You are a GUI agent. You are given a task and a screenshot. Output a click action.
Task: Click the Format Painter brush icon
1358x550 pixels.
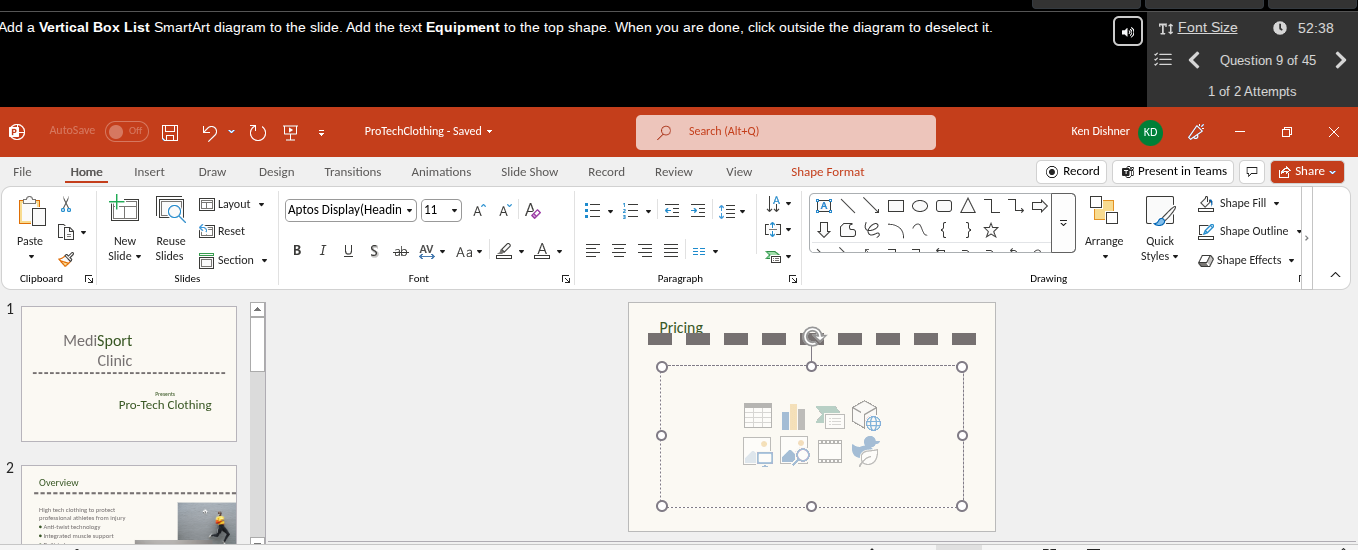pyautogui.click(x=66, y=259)
